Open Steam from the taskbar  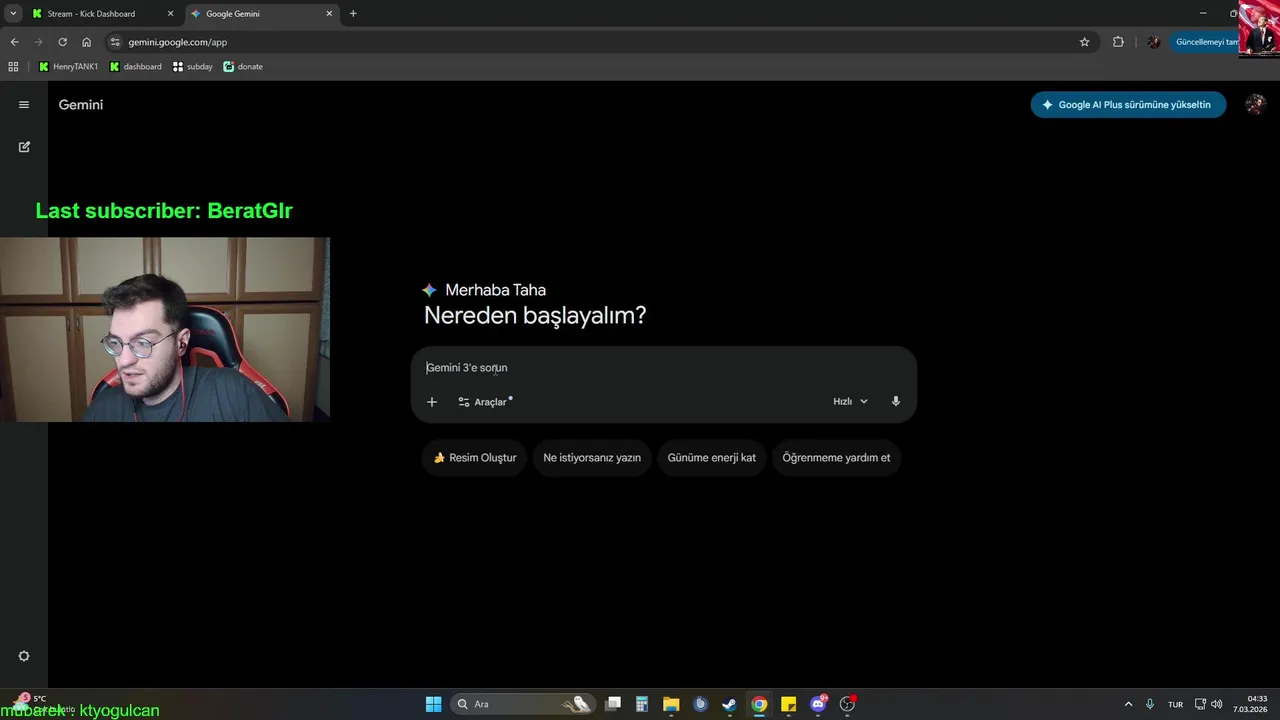730,704
